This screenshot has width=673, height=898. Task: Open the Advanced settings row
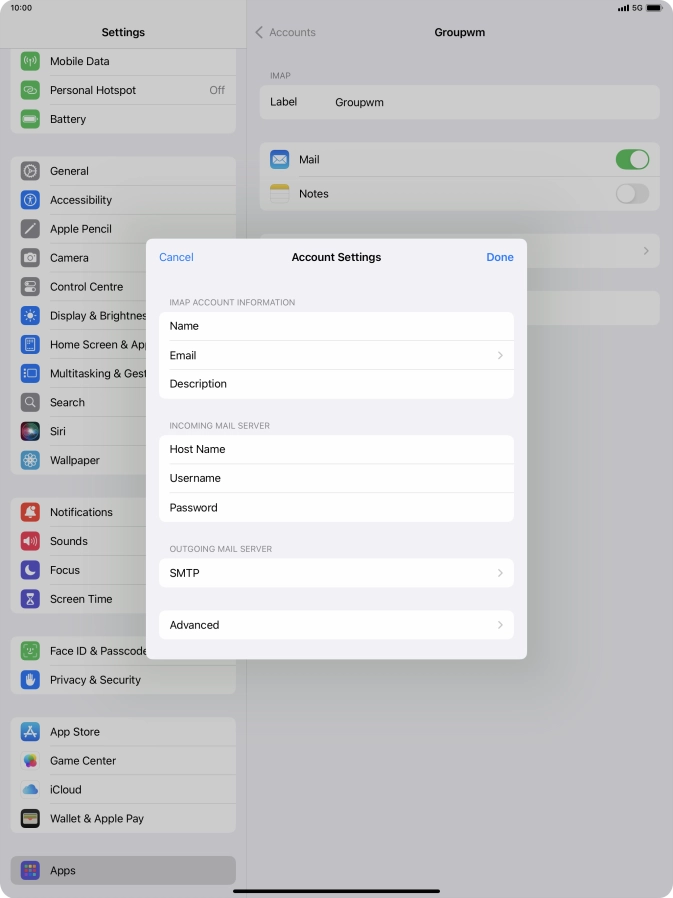[336, 625]
